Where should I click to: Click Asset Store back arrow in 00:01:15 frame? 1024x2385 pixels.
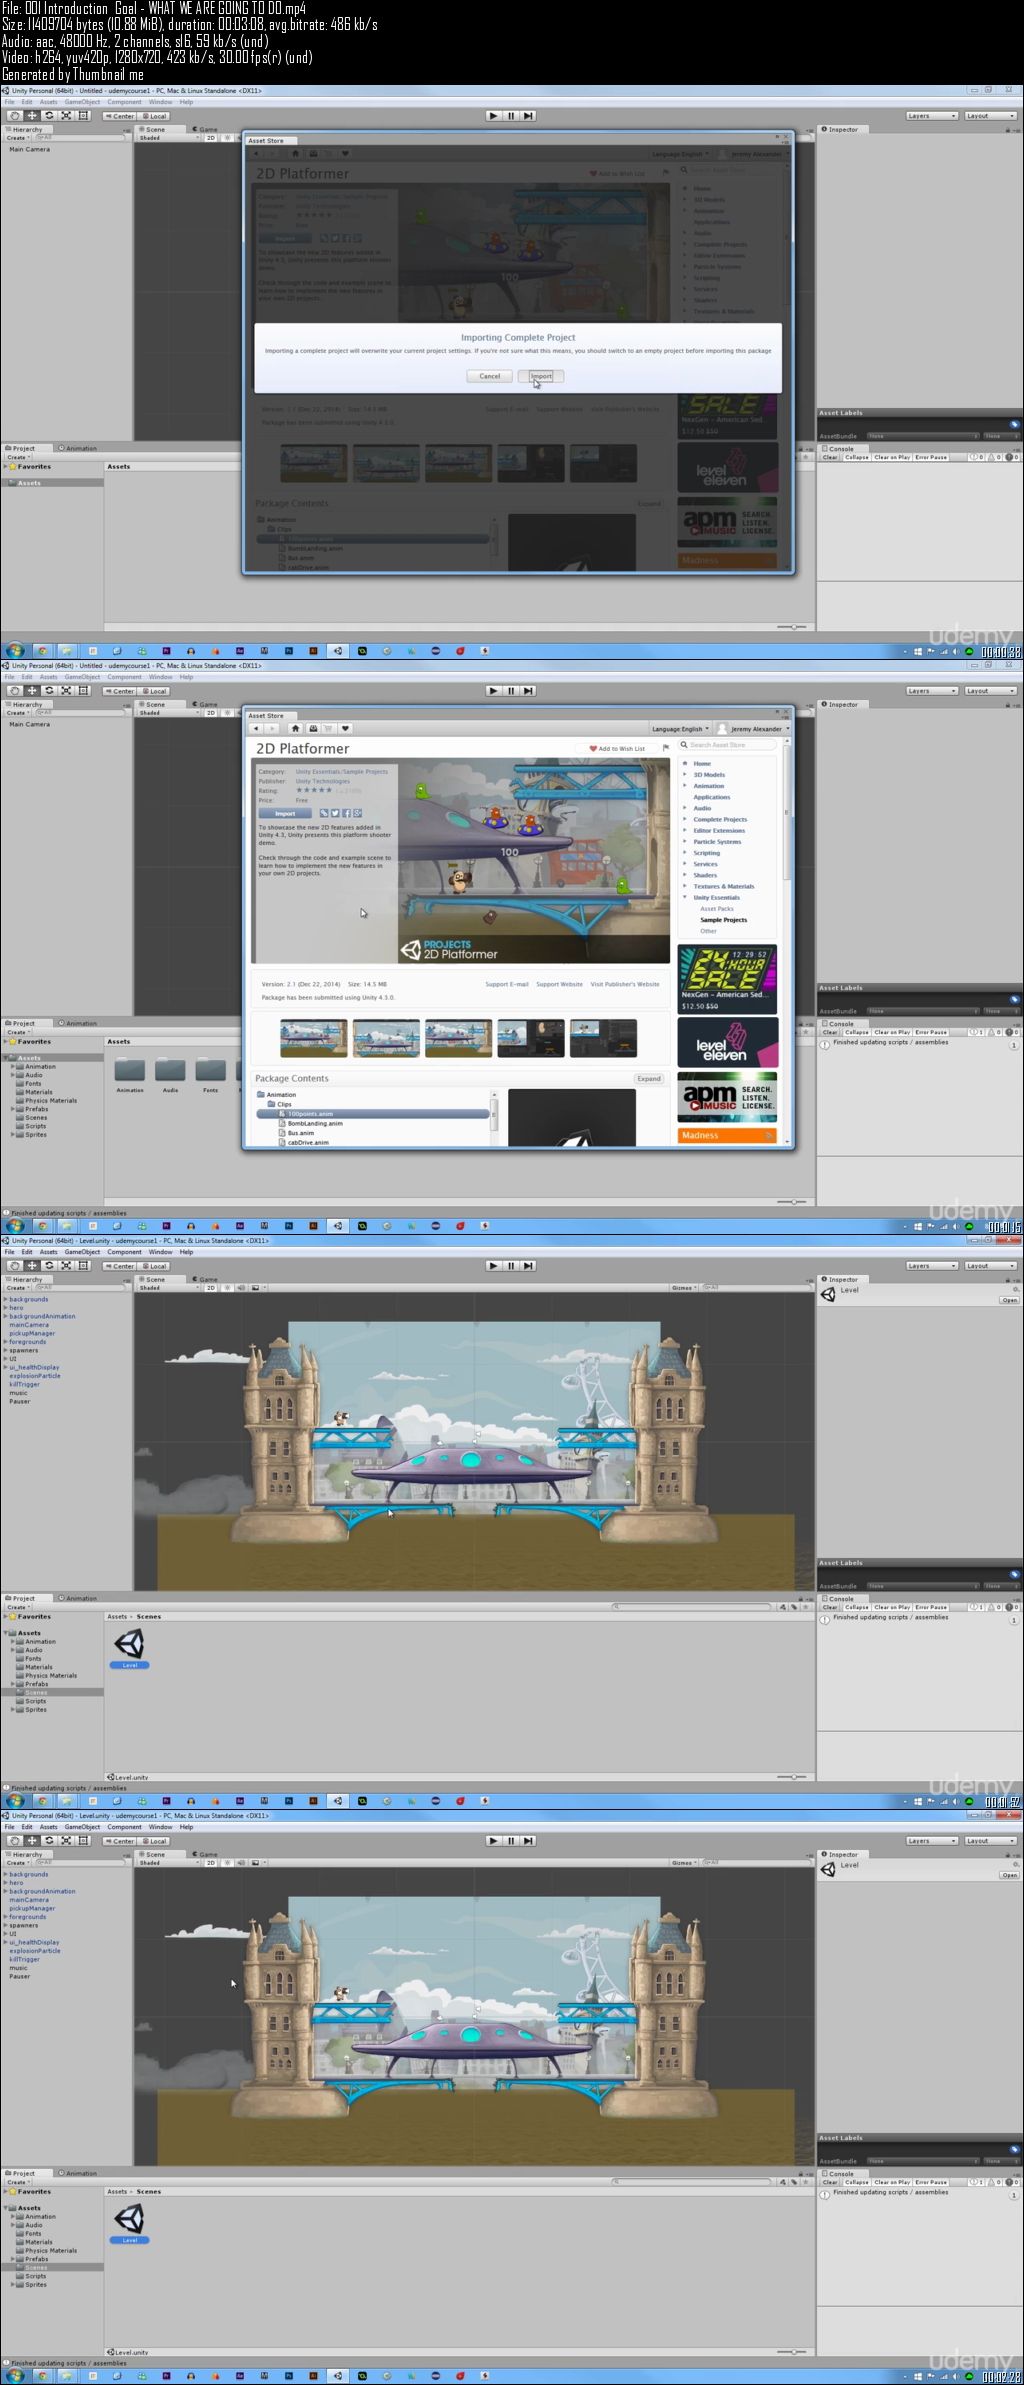256,728
